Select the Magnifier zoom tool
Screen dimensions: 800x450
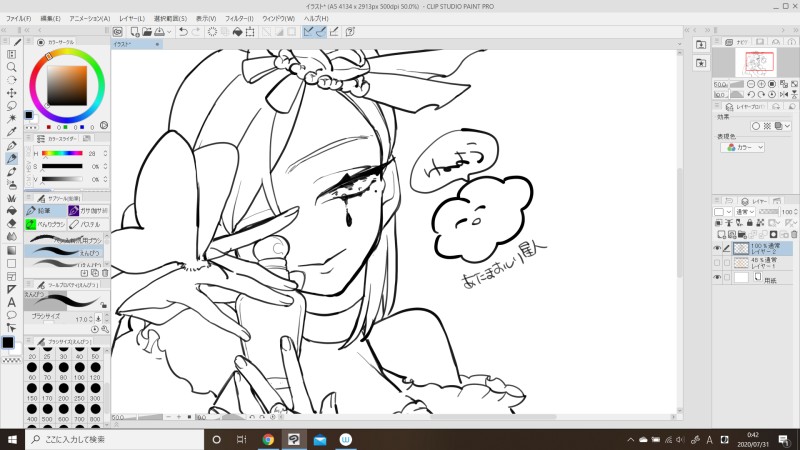(11, 67)
